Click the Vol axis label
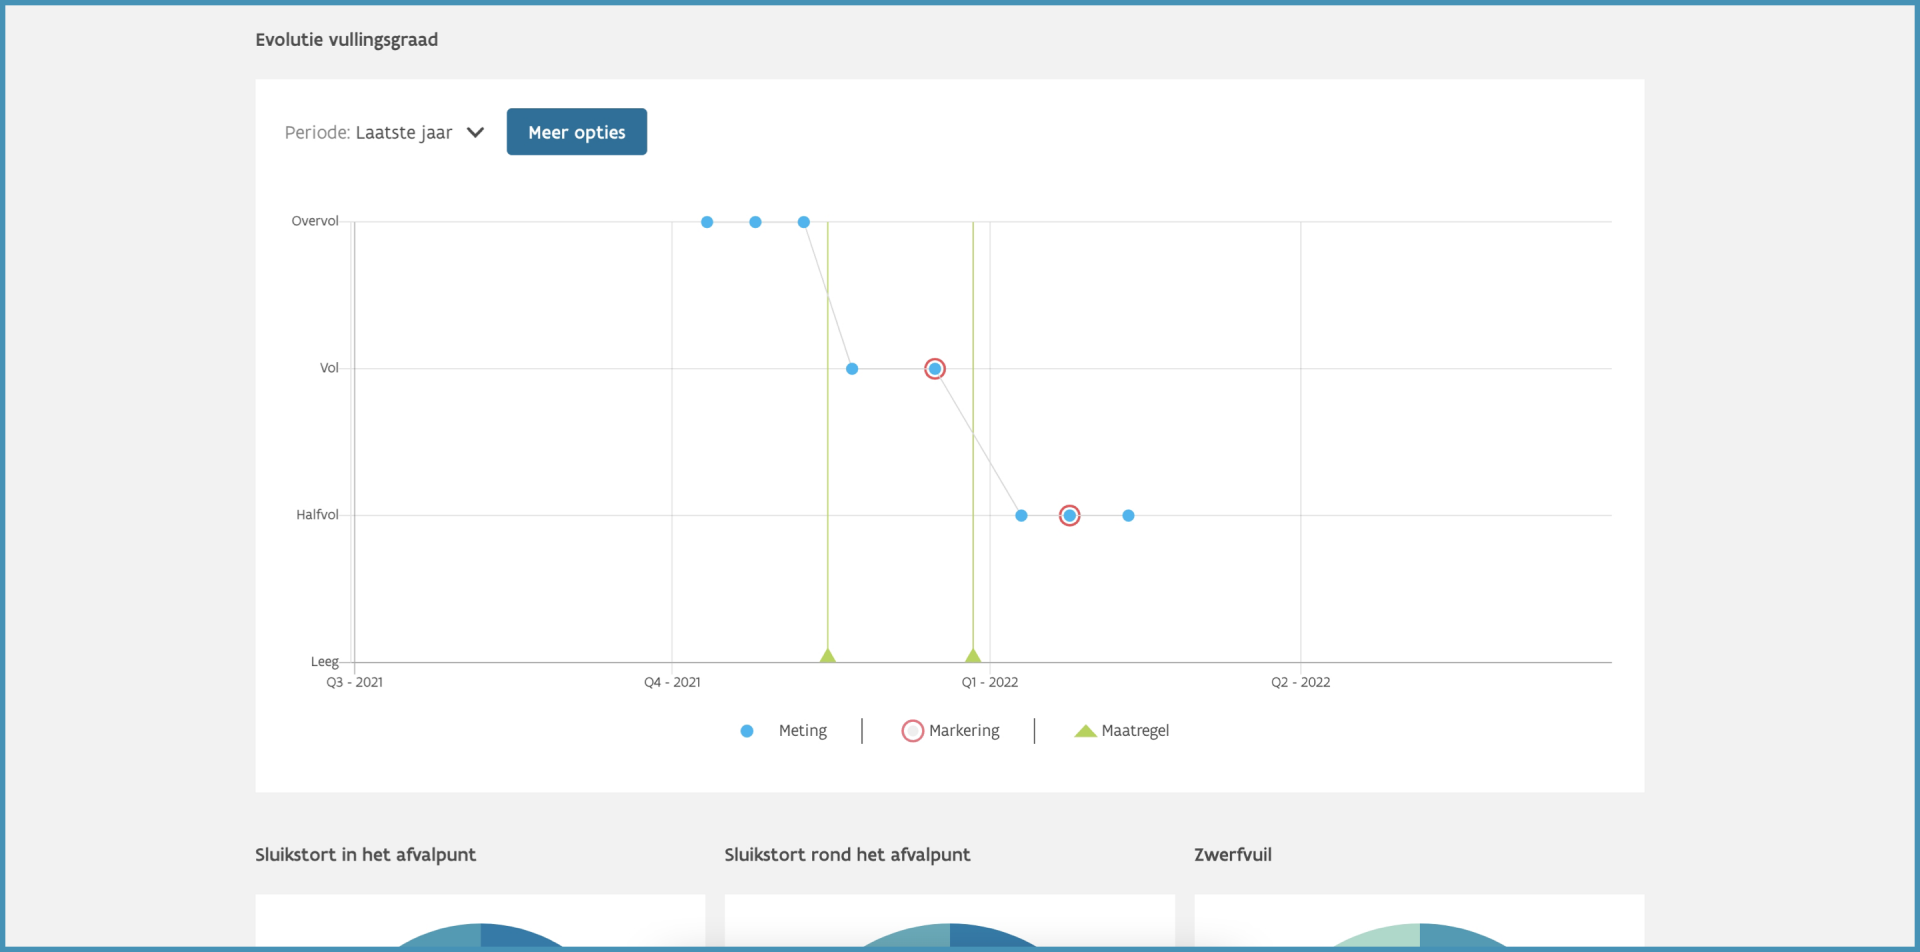This screenshot has width=1920, height=952. pyautogui.click(x=329, y=368)
